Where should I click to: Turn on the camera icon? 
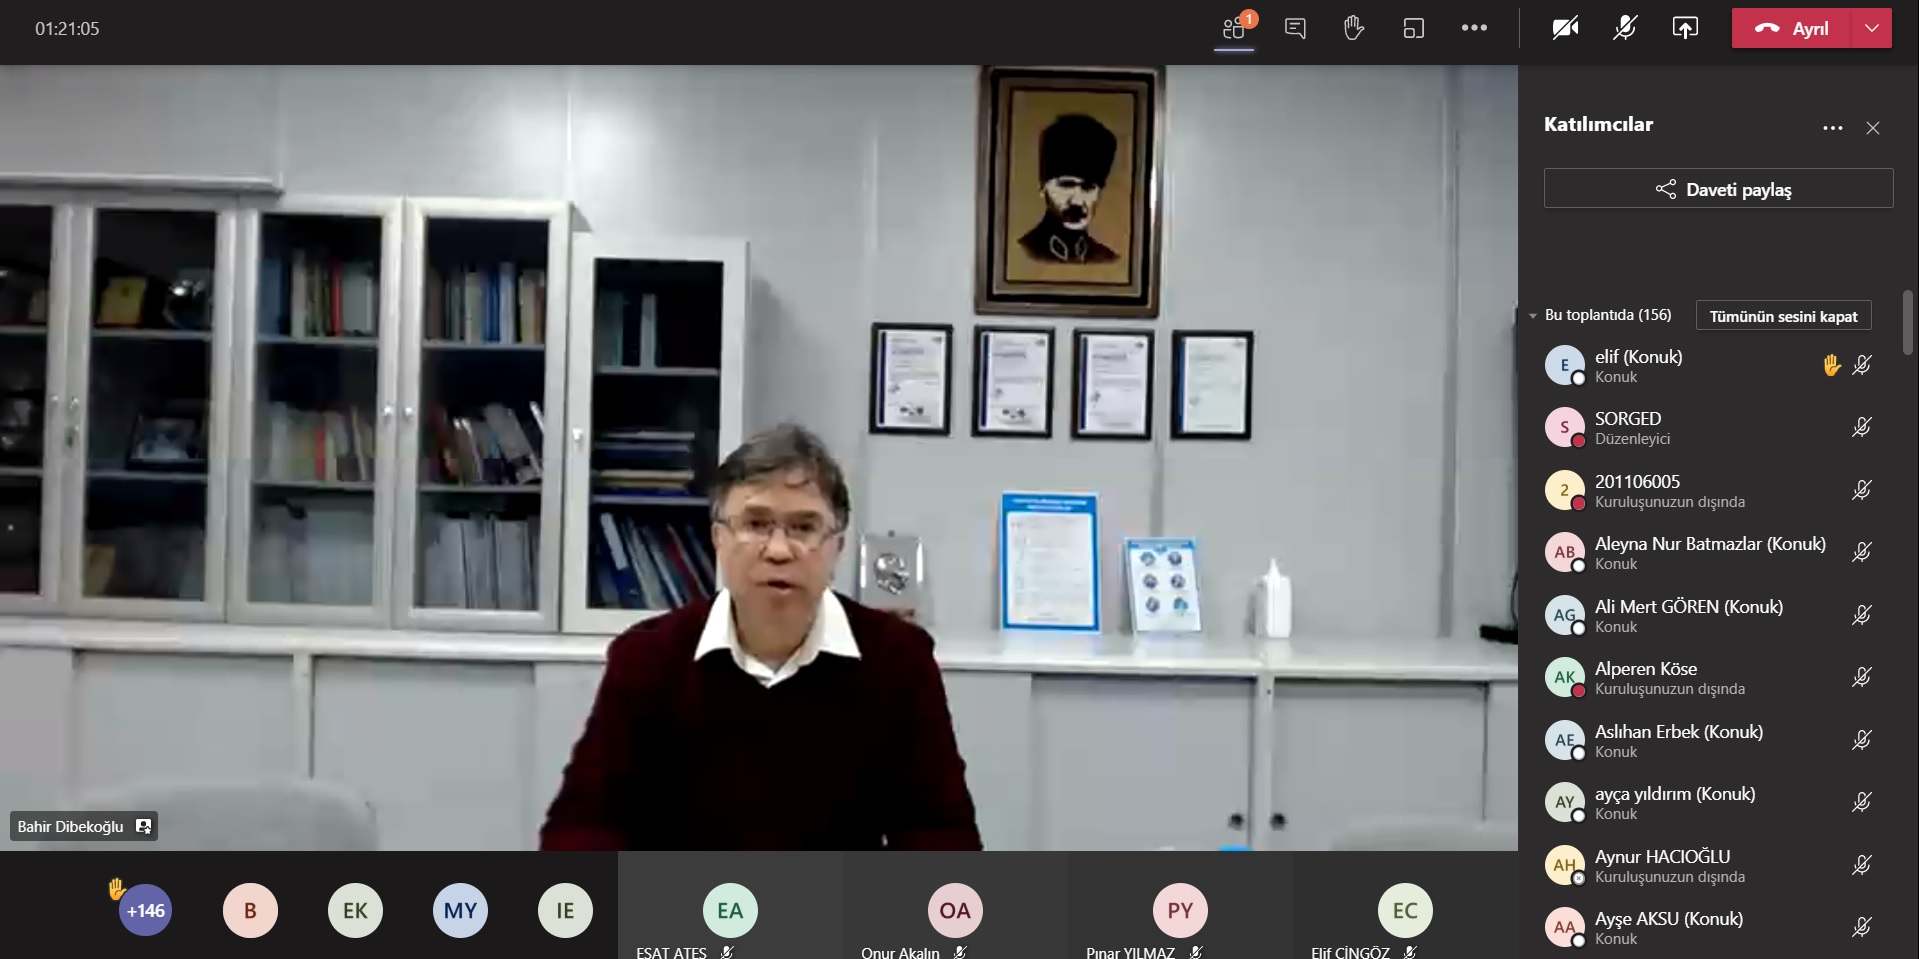(x=1564, y=28)
